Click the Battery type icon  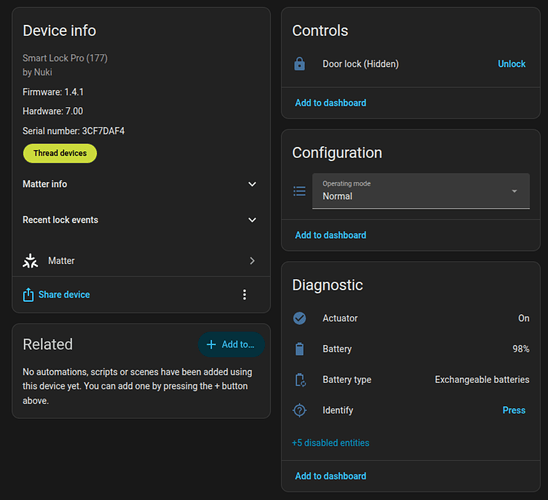tap(300, 380)
